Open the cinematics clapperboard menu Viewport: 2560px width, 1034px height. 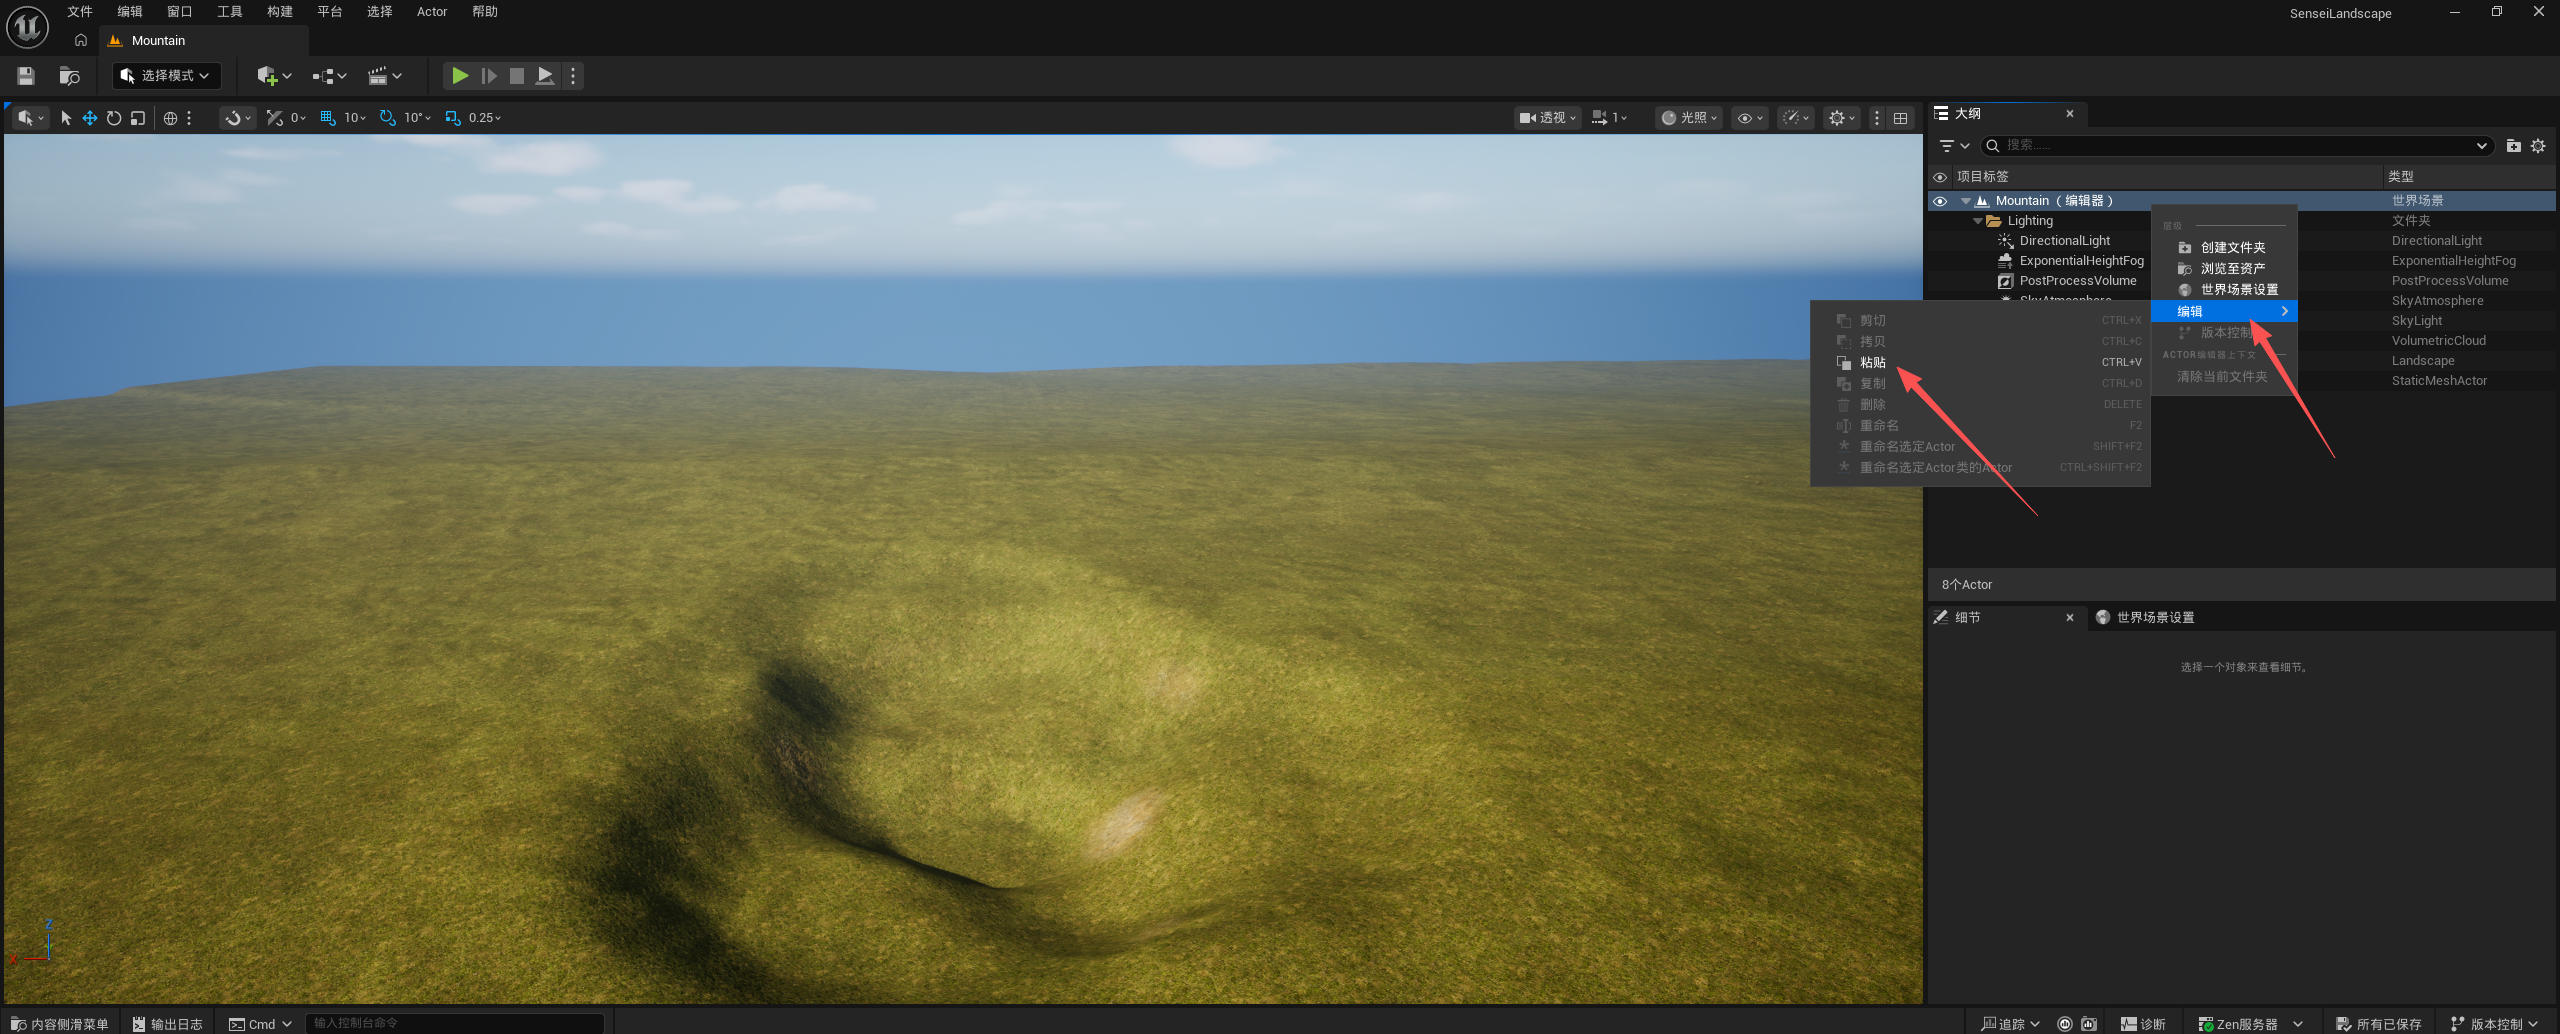tap(385, 76)
